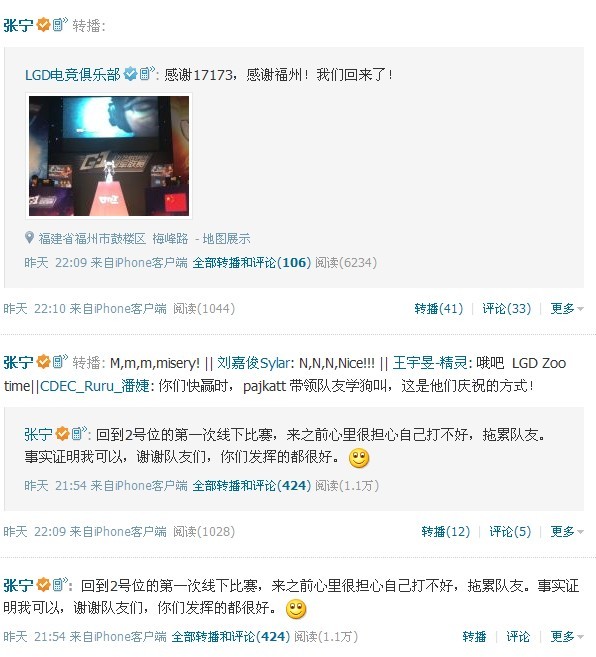This screenshot has width=596, height=657.
Task: Click the mobile phone icon beside first 张宁
Action: [60, 24]
